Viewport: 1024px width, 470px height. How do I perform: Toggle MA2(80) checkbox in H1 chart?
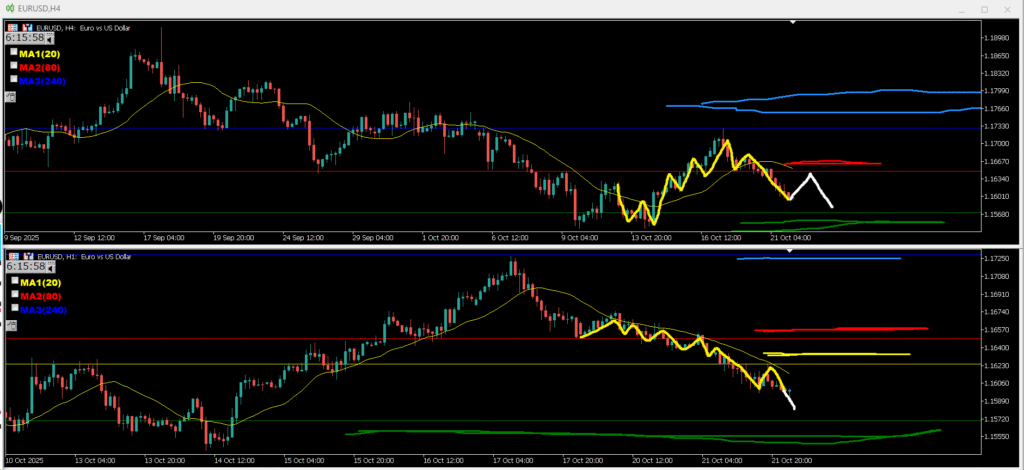tap(14, 295)
